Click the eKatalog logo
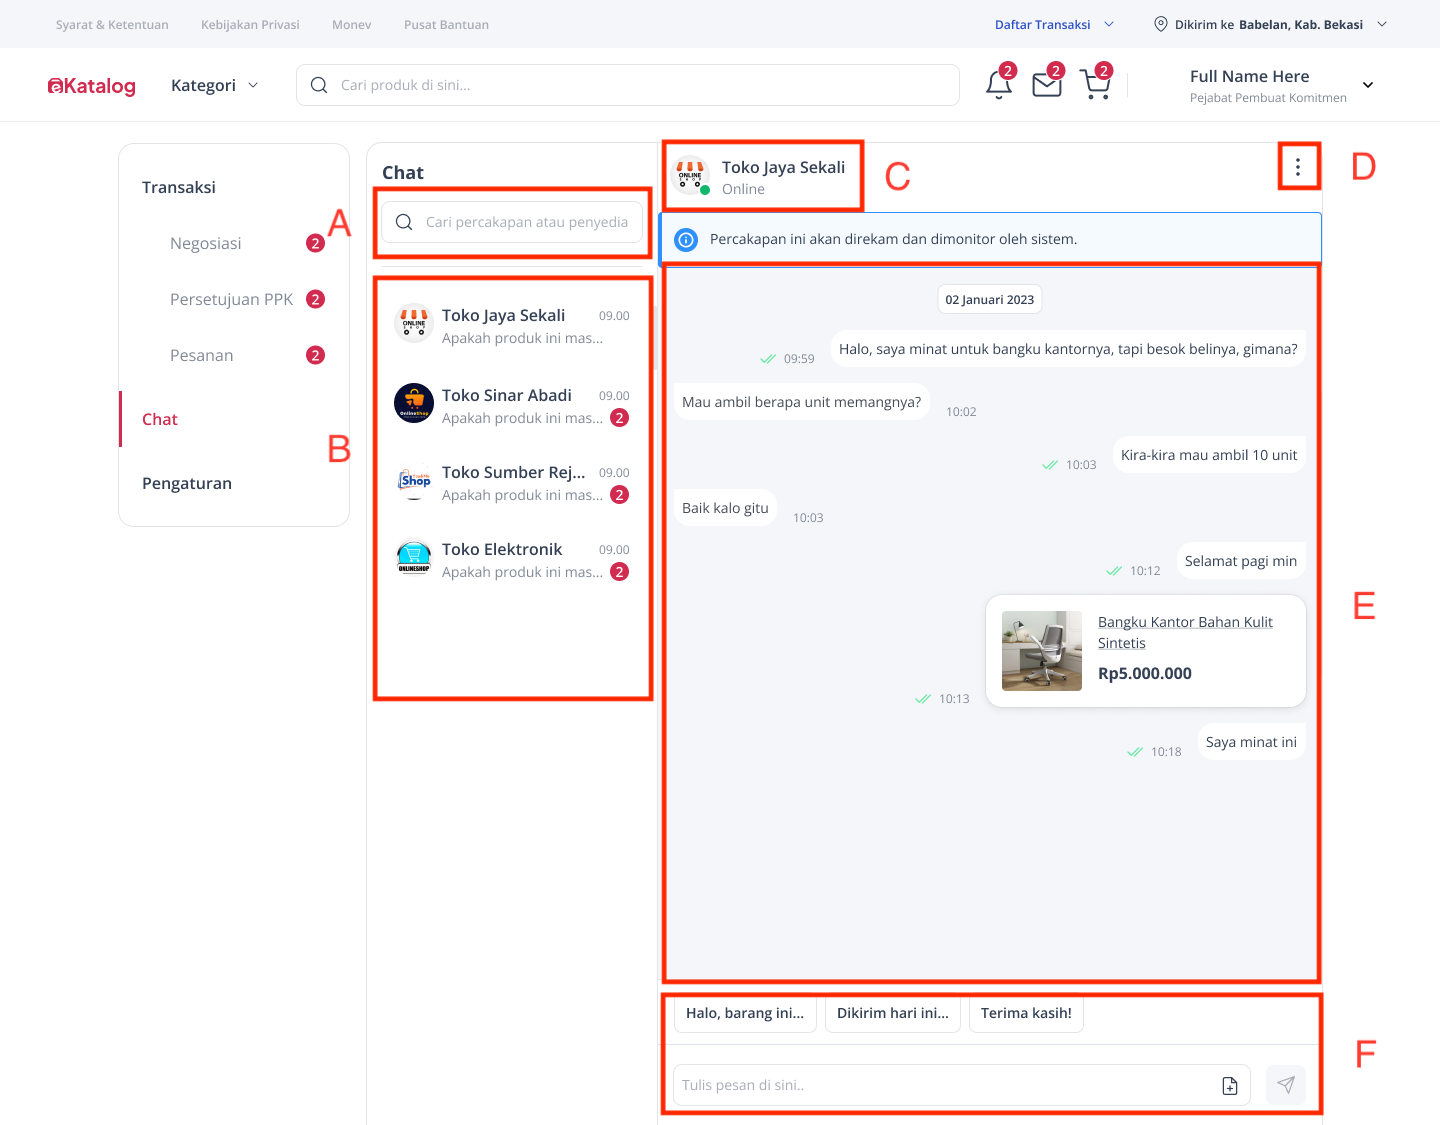The width and height of the screenshot is (1440, 1125). pyautogui.click(x=91, y=85)
